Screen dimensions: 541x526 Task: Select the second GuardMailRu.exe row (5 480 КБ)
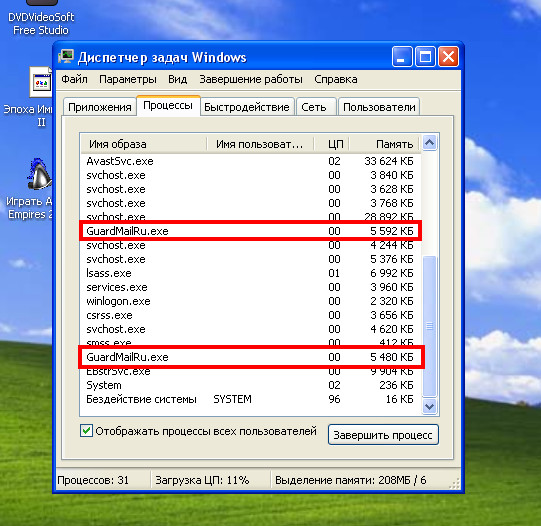pyautogui.click(x=251, y=357)
